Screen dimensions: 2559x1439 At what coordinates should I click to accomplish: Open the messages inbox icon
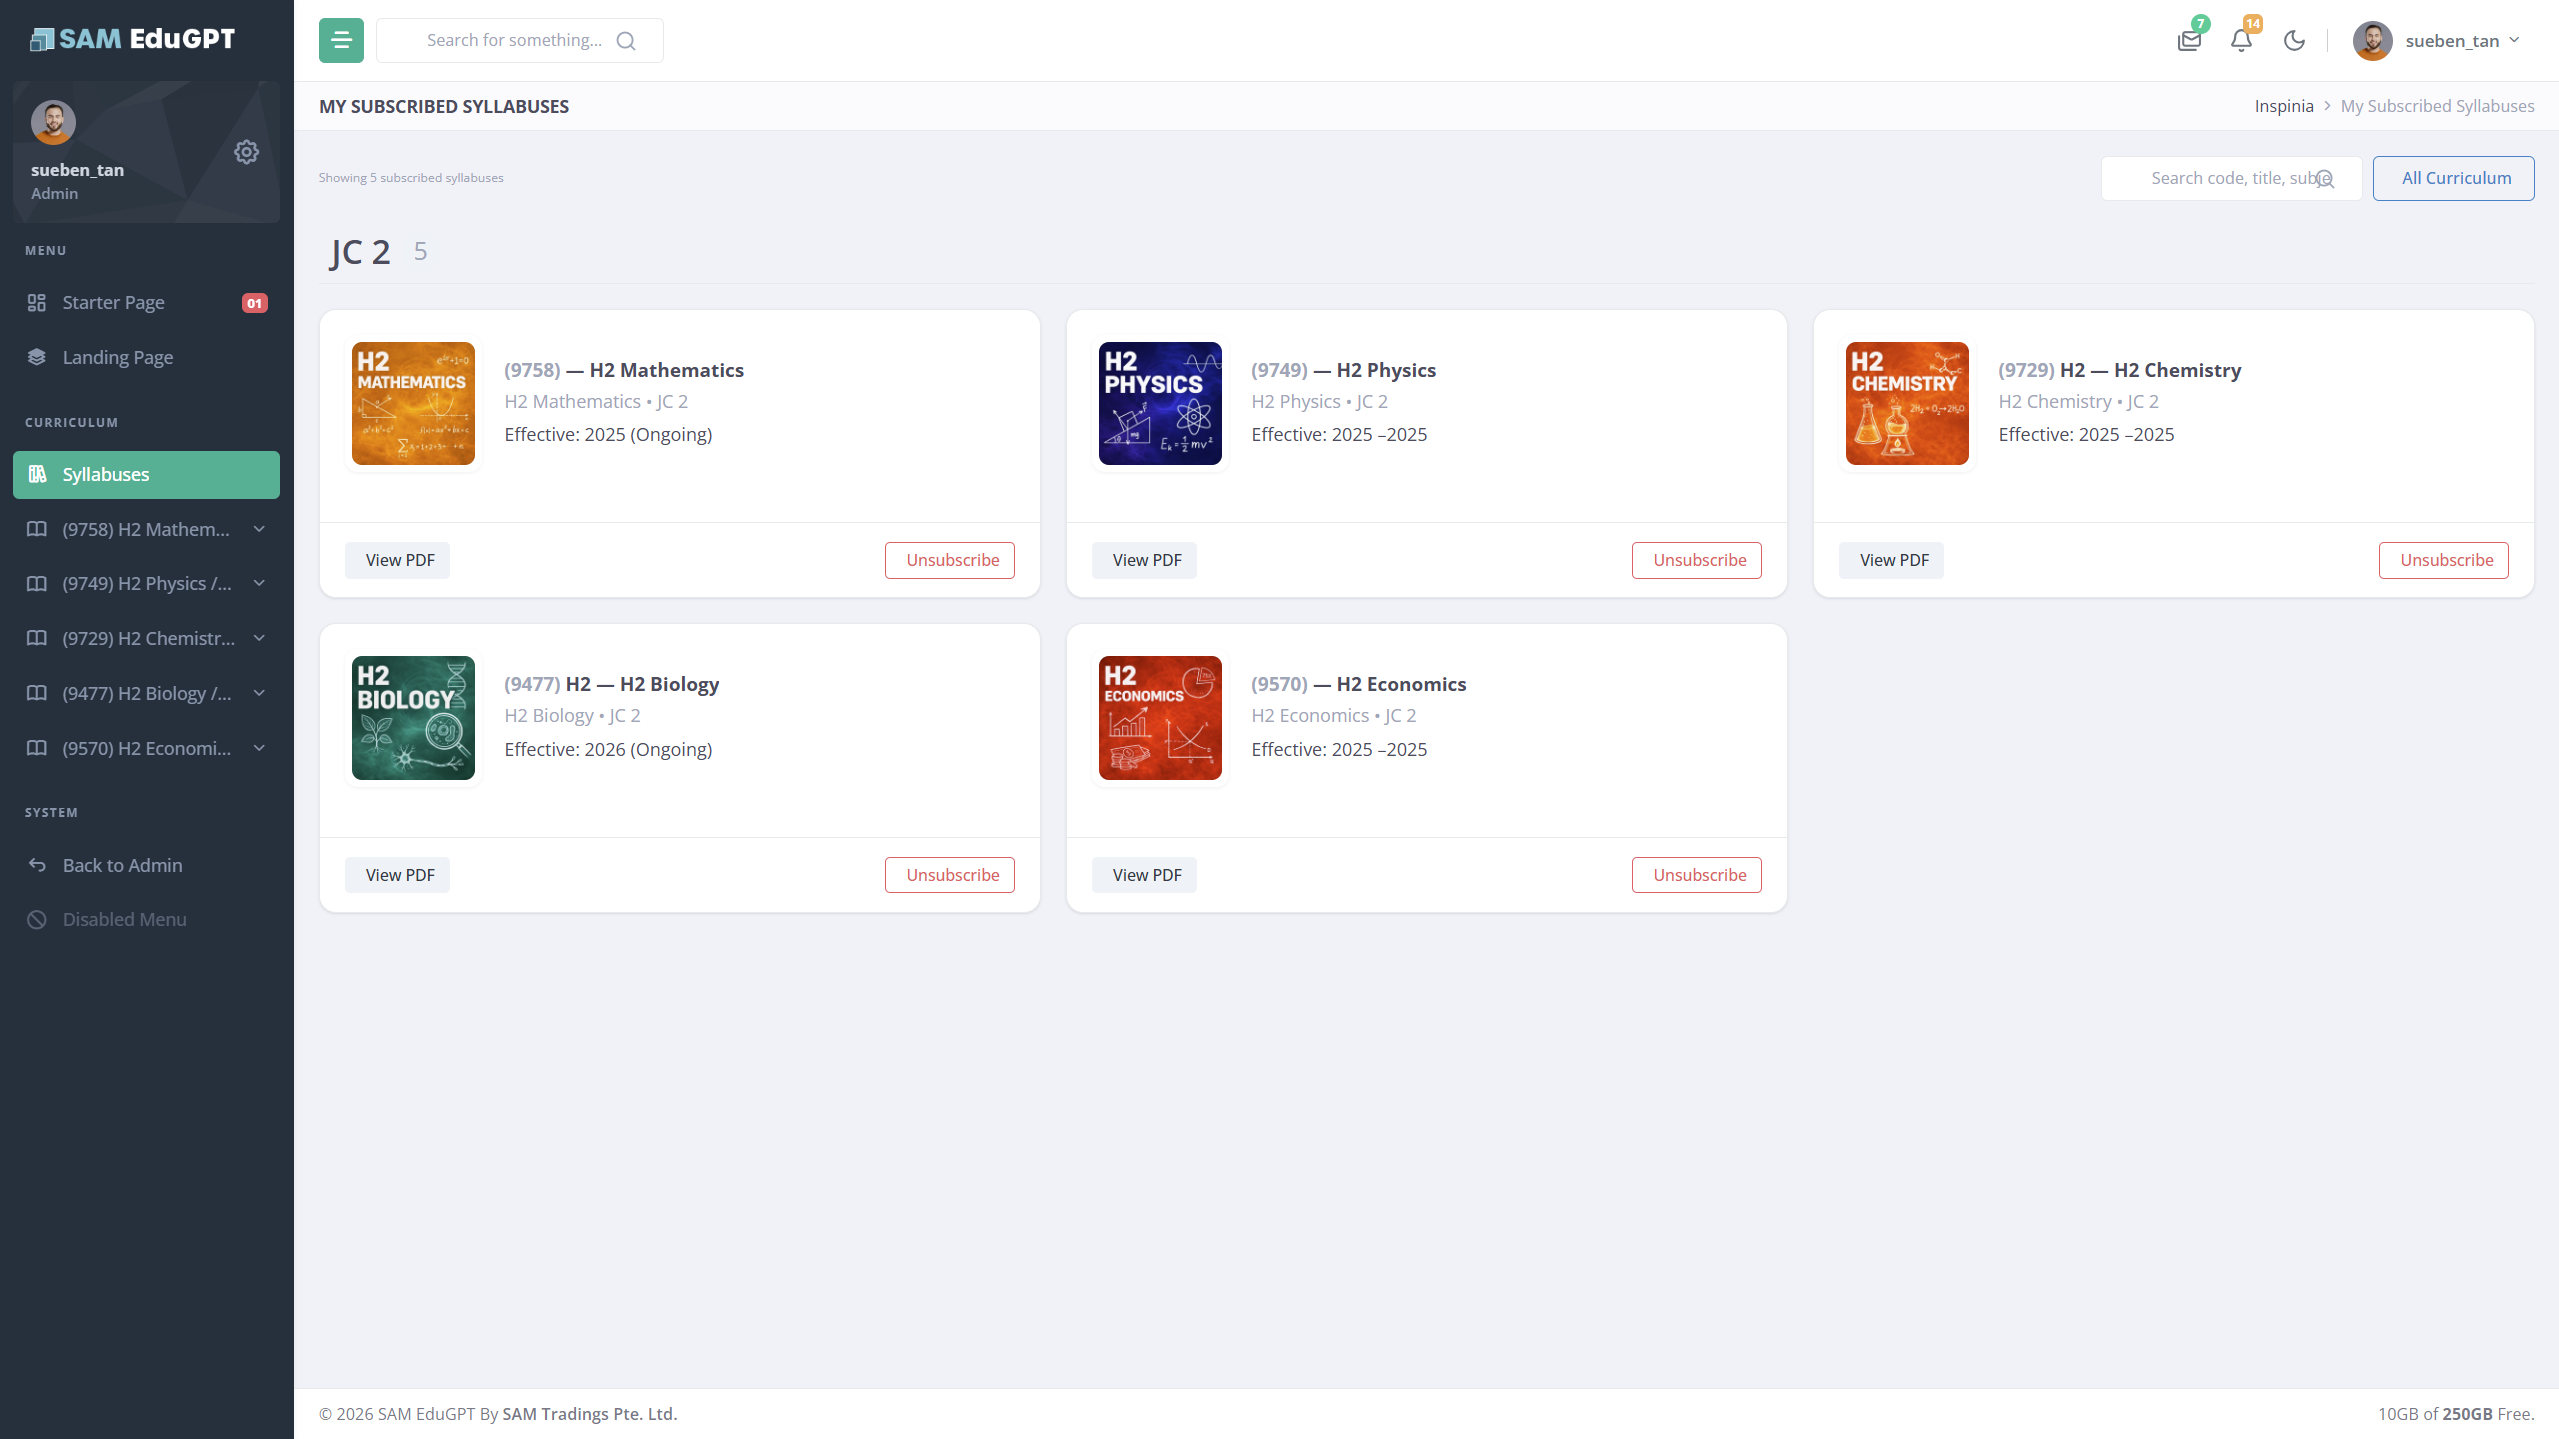pos(2189,41)
